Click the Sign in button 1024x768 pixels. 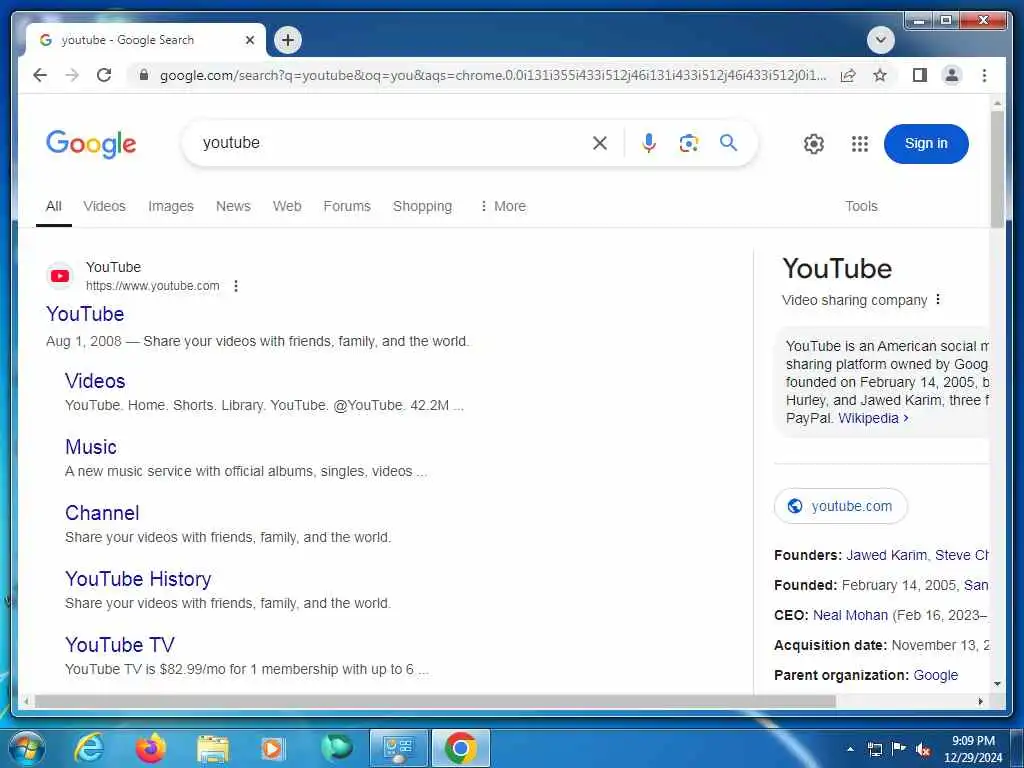[925, 144]
